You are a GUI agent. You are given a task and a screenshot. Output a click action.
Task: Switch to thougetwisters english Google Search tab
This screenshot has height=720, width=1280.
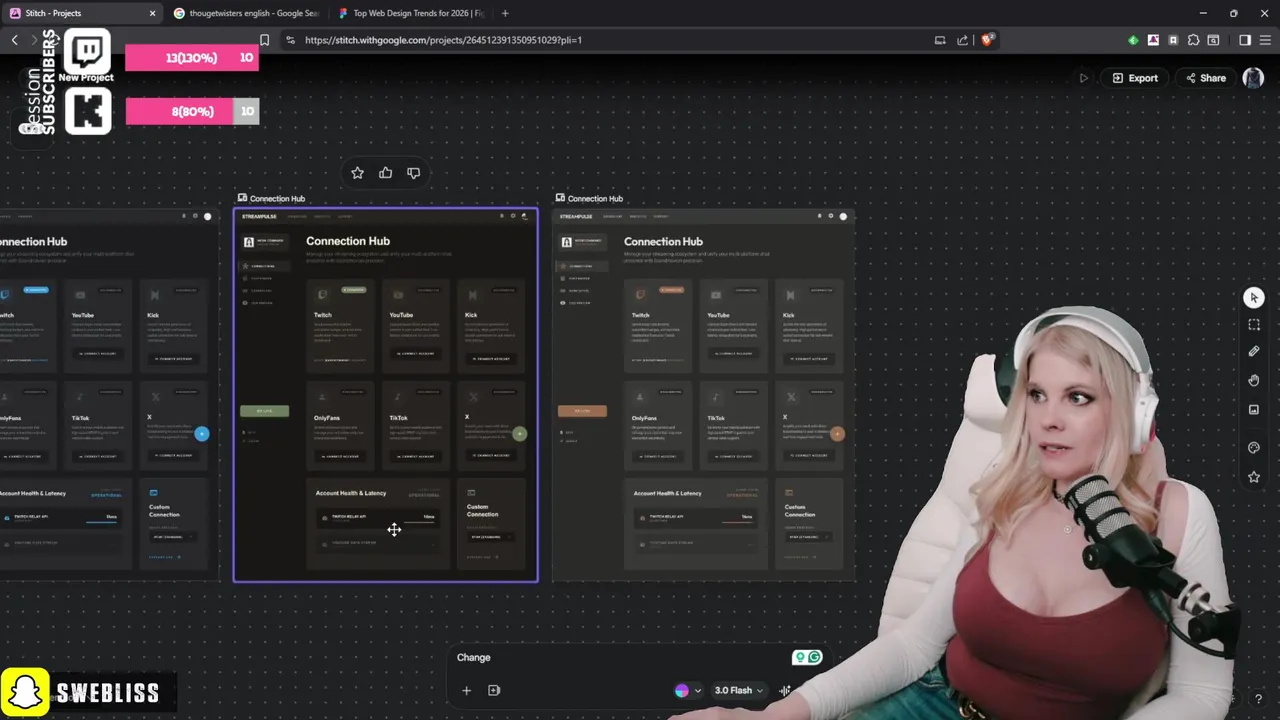[246, 13]
